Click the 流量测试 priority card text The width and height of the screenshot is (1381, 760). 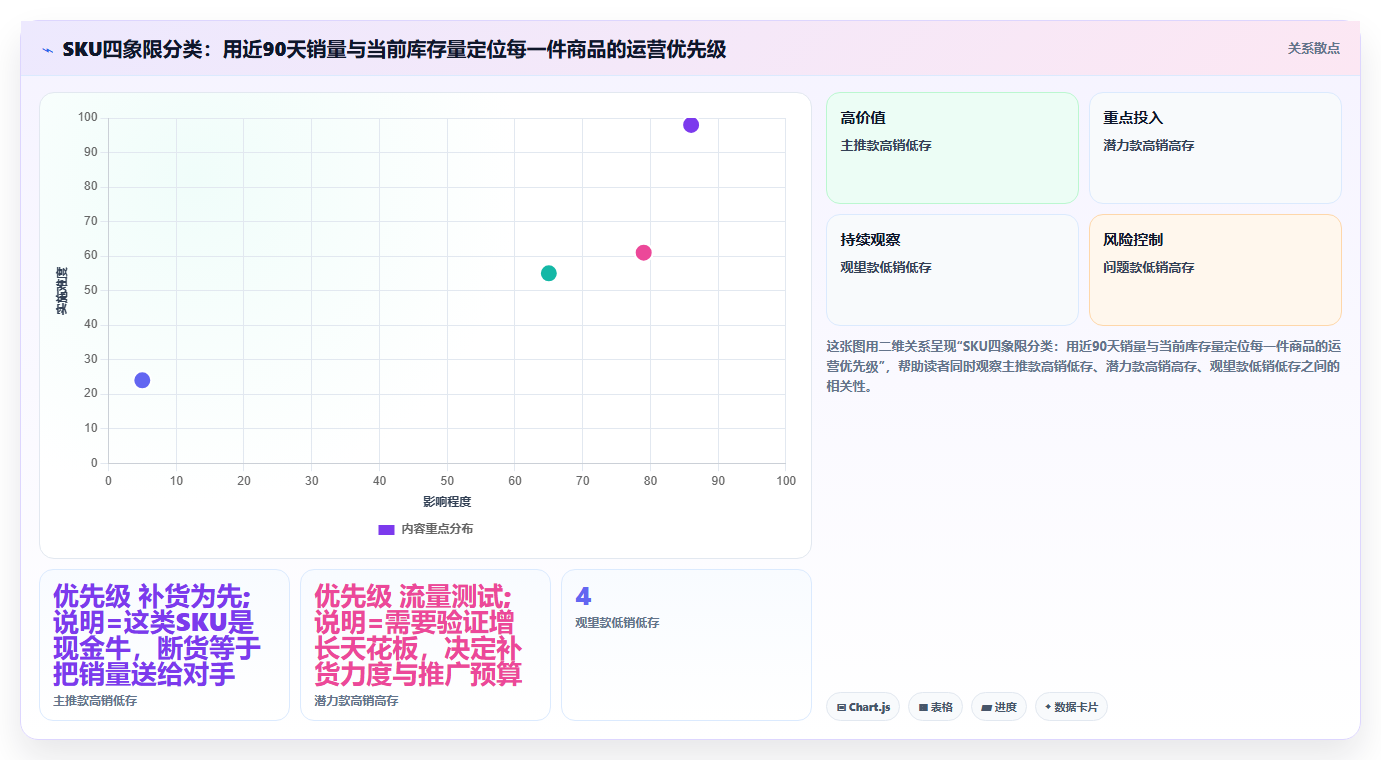coord(418,635)
